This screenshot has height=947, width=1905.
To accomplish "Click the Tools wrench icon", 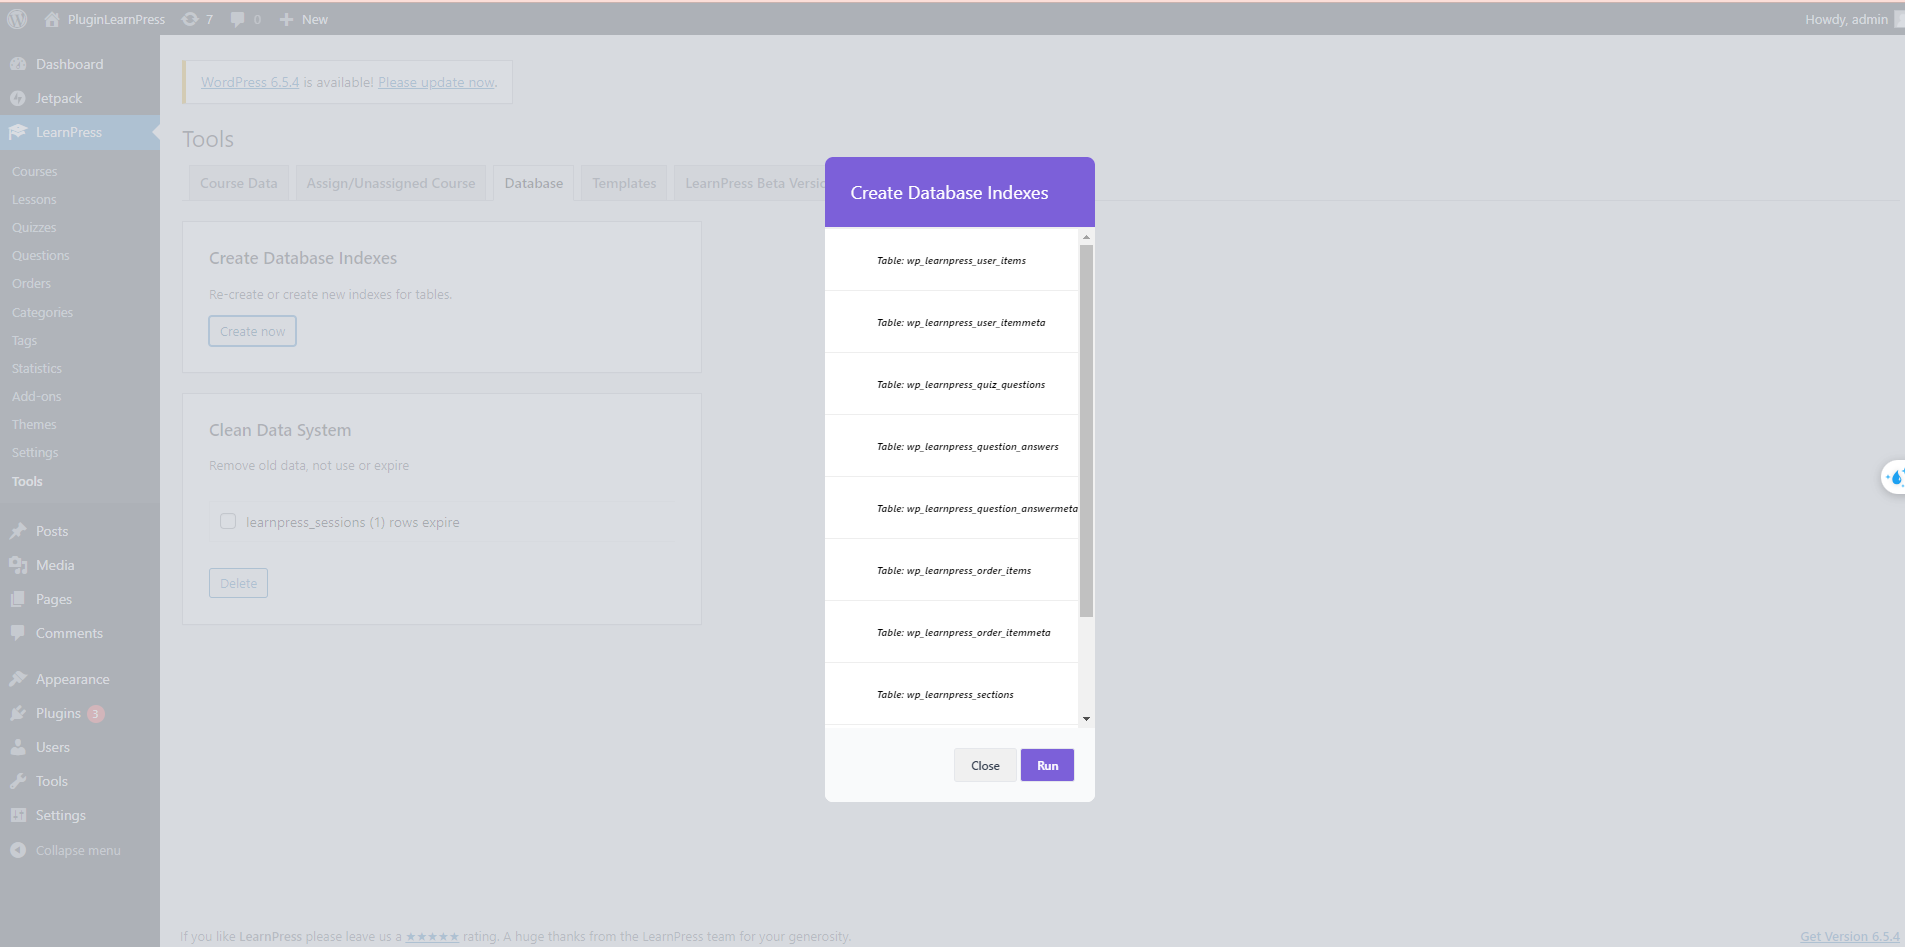I will [18, 781].
